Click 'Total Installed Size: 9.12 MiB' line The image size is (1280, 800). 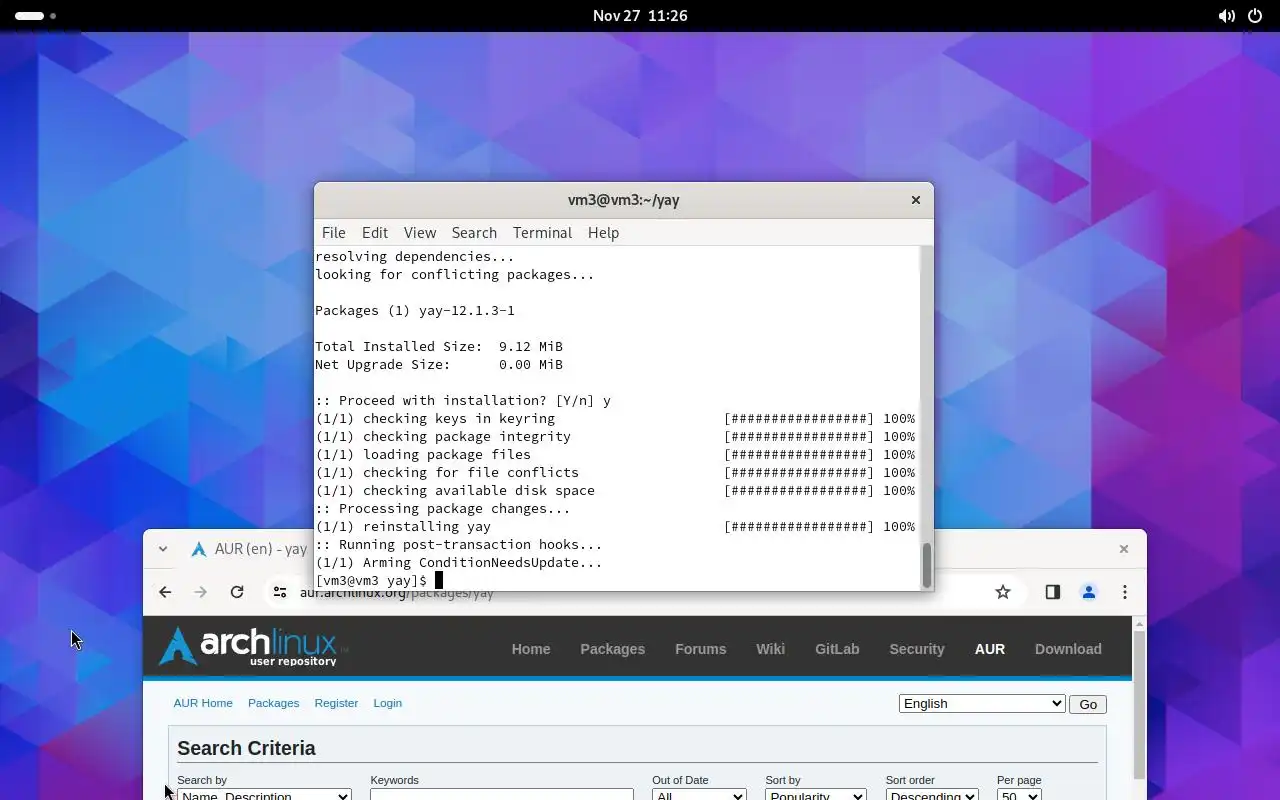[x=439, y=347]
